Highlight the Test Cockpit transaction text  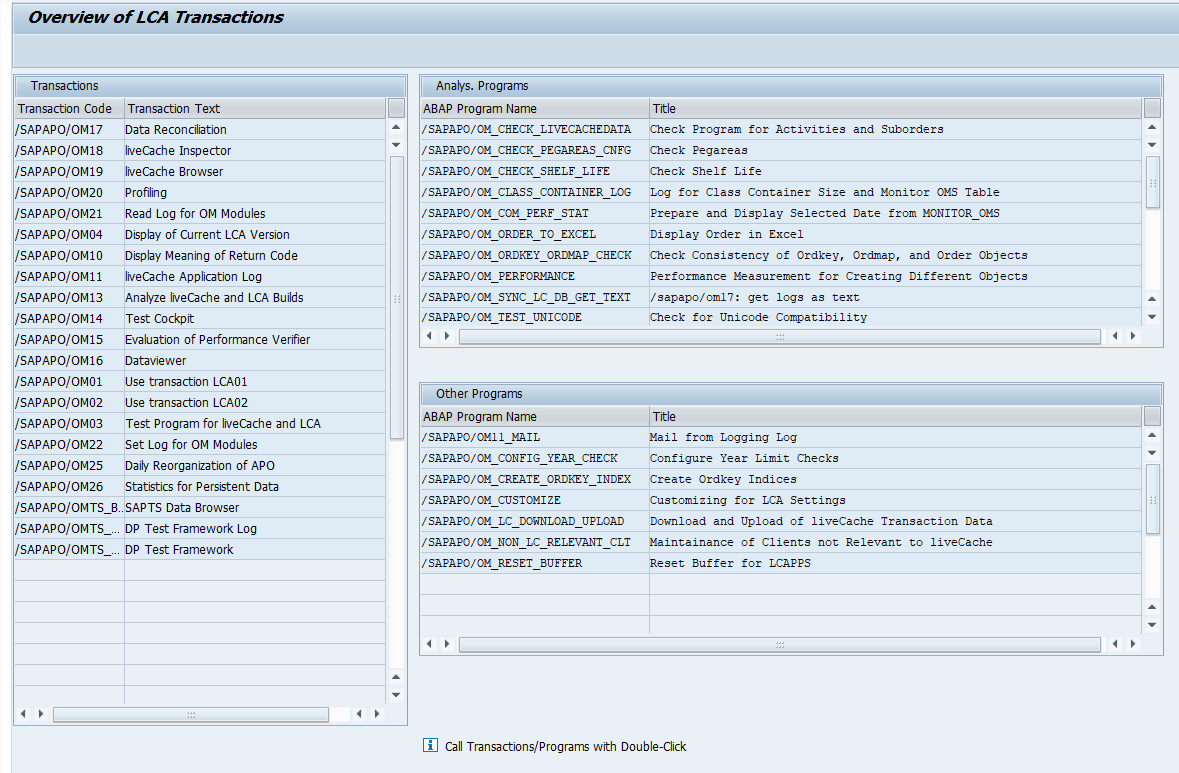click(x=159, y=318)
